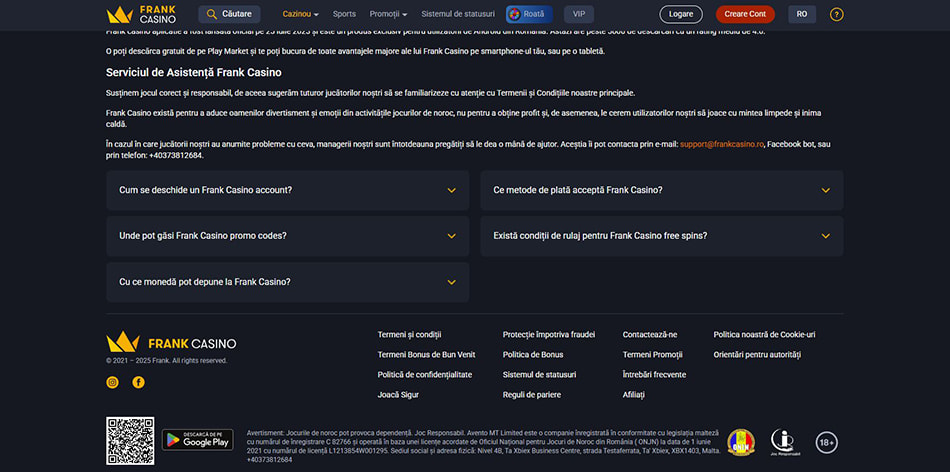Click the Creare Cont button
This screenshot has width=950, height=472.
click(745, 14)
